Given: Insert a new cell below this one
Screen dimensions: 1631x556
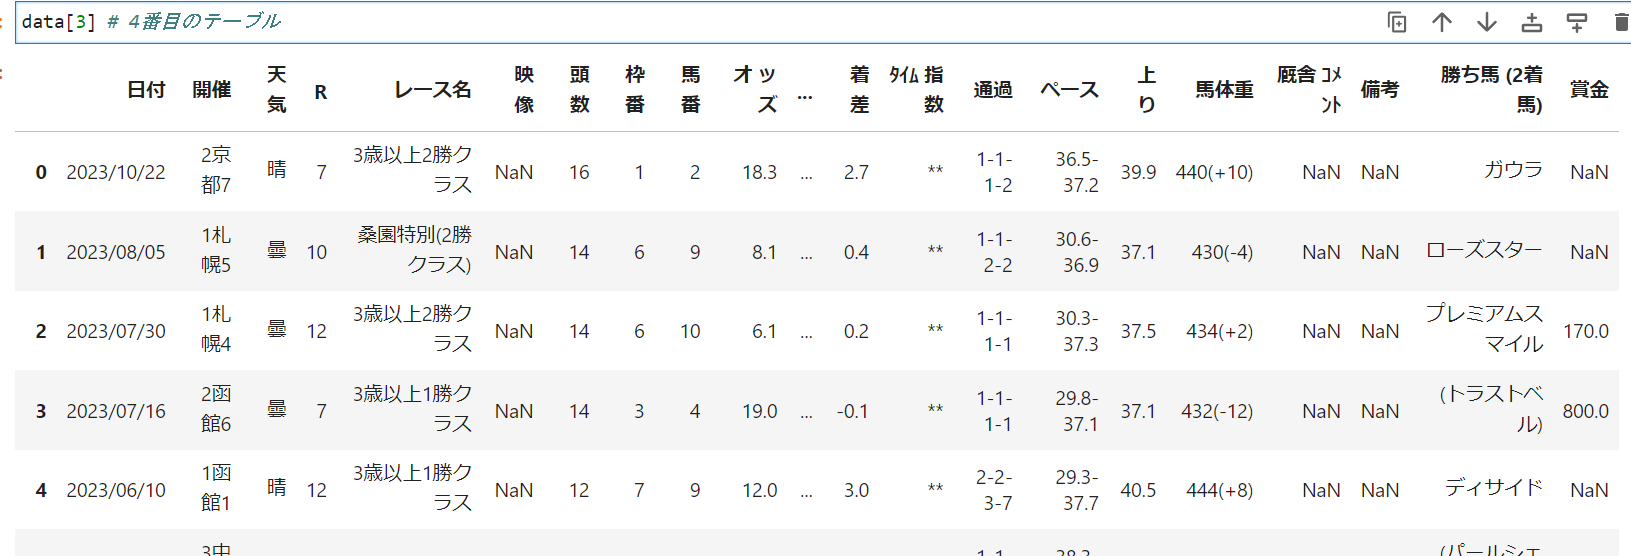Looking at the screenshot, I should [1576, 22].
